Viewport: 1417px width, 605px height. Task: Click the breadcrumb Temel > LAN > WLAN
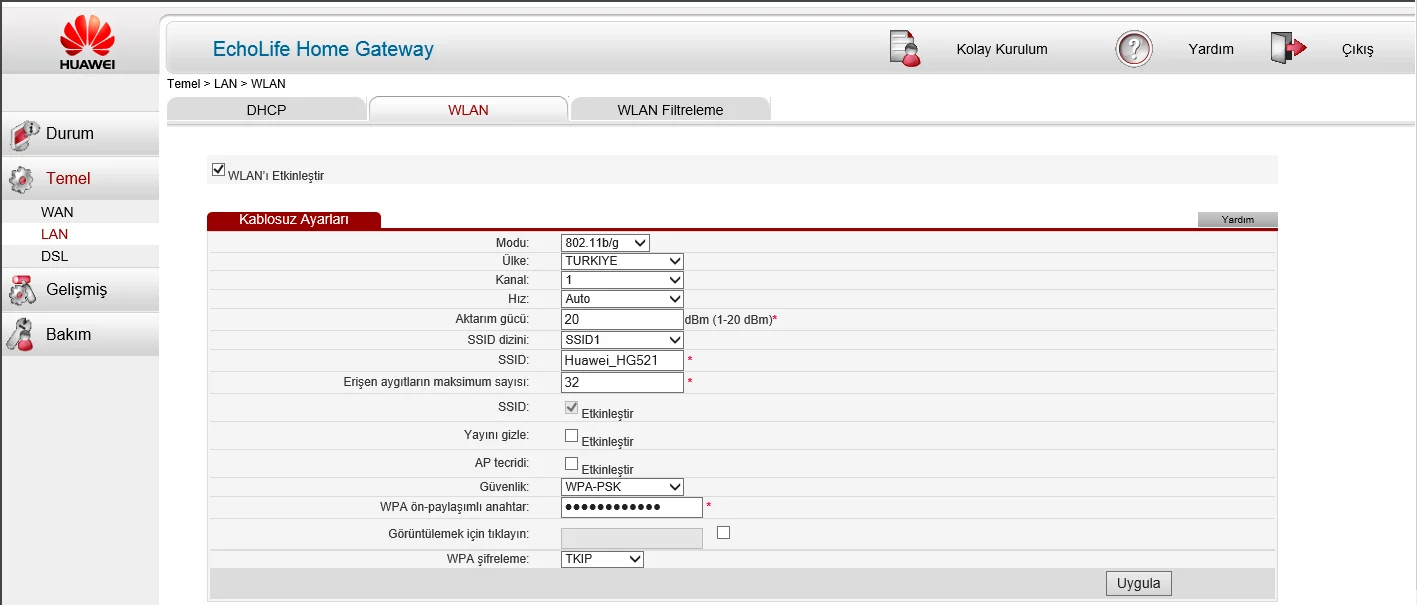pos(226,84)
